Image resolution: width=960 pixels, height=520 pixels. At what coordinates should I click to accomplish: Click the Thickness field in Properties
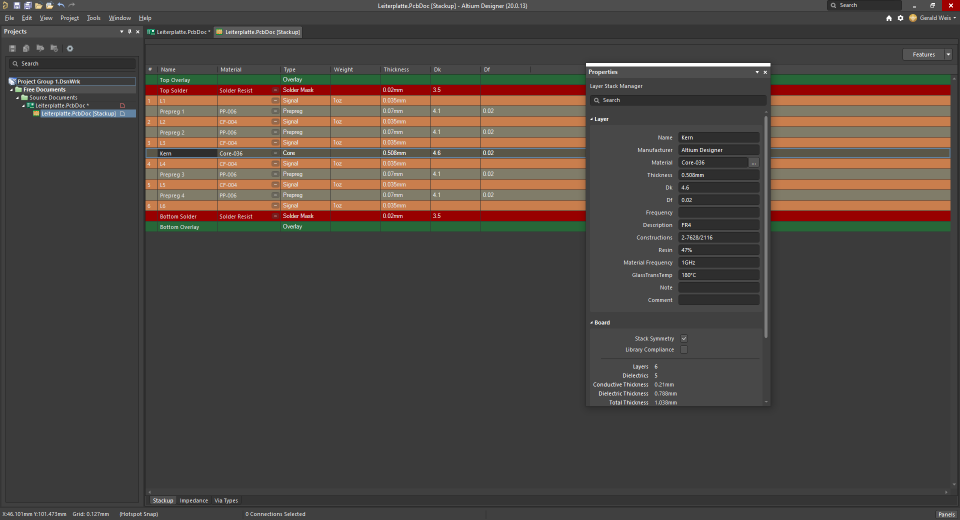pos(718,175)
